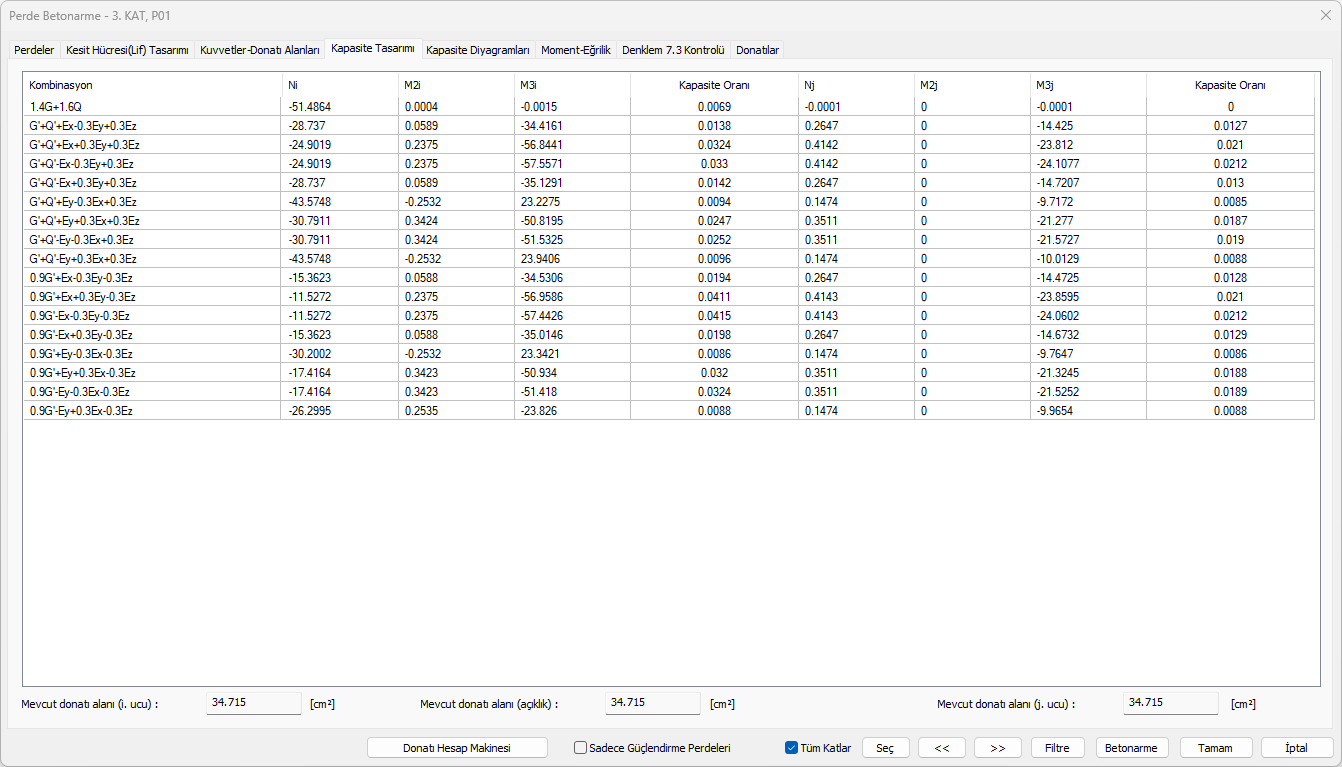Switch to the Perdeler tab
This screenshot has height=767, width=1342.
[x=34, y=49]
